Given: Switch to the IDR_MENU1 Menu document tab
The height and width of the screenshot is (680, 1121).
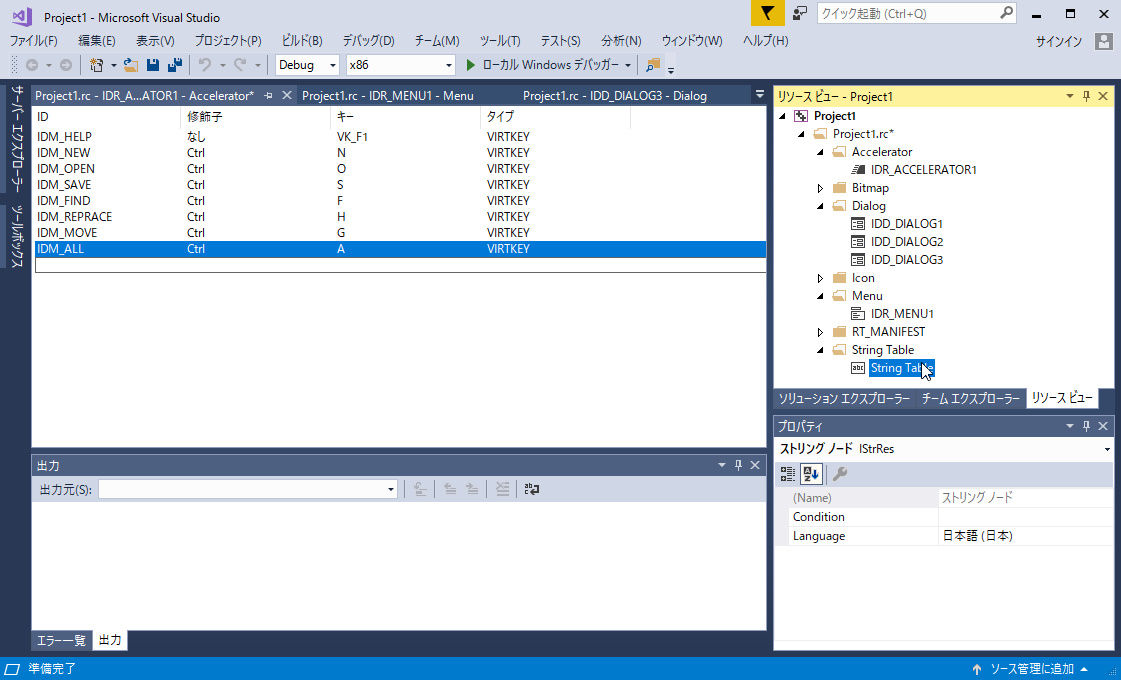Looking at the screenshot, I should point(388,96).
